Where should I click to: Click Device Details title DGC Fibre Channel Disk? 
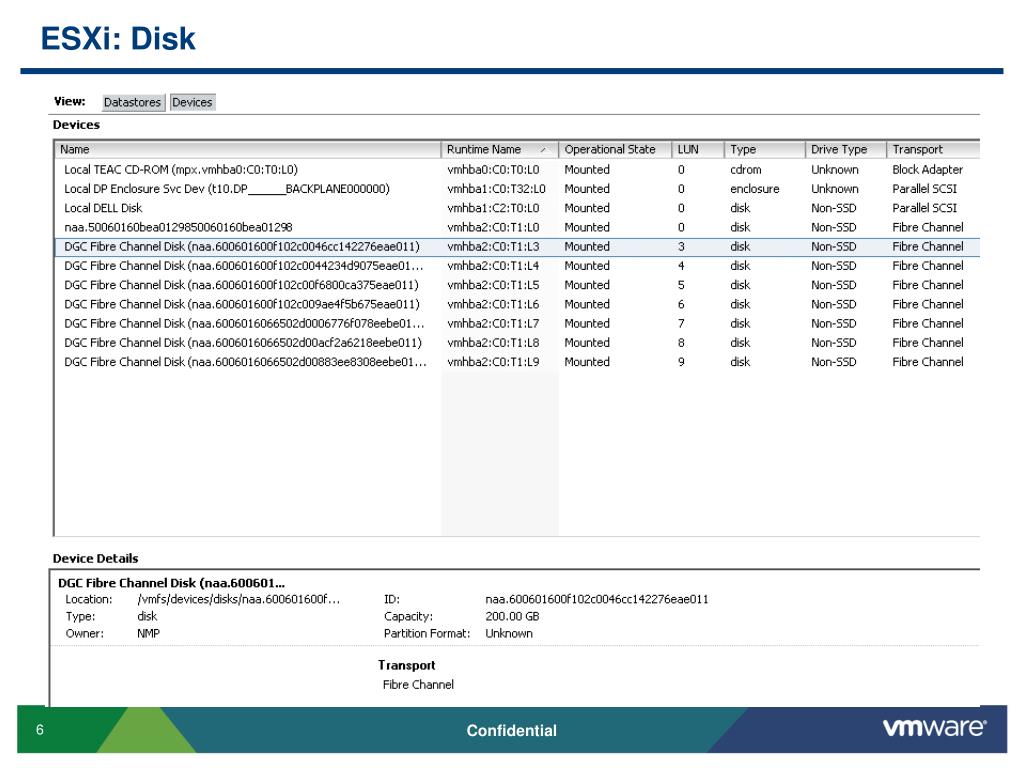tap(171, 583)
